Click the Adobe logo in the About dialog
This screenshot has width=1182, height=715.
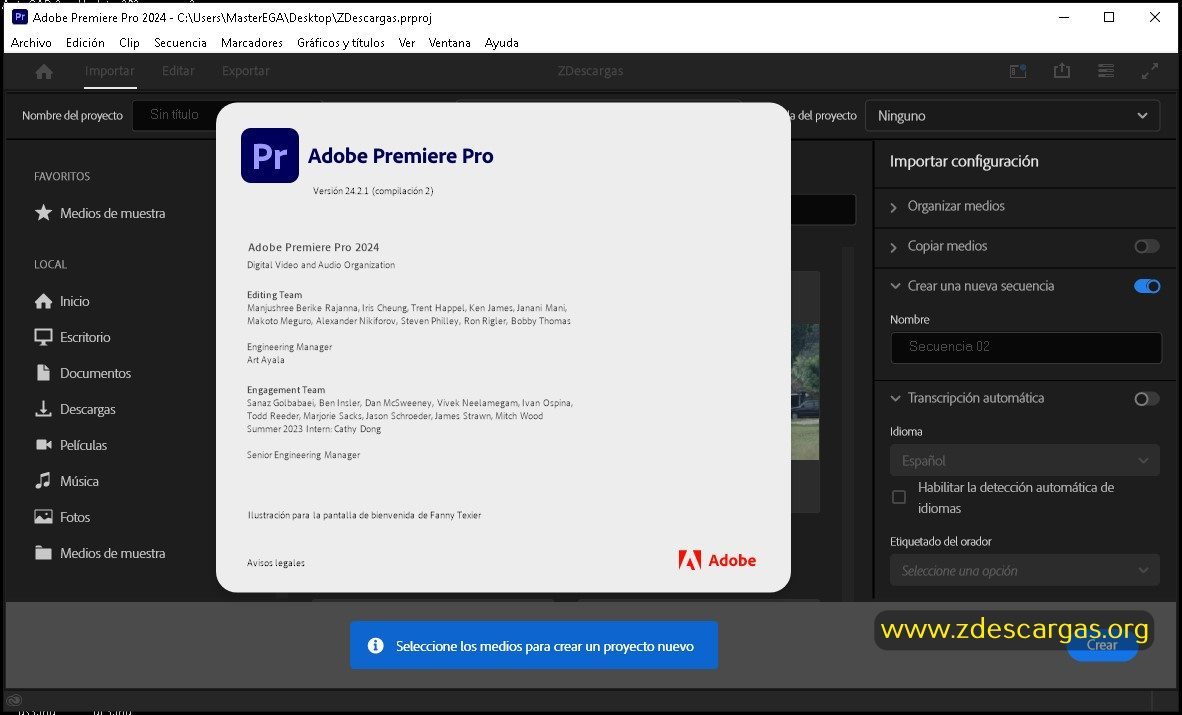[x=717, y=560]
